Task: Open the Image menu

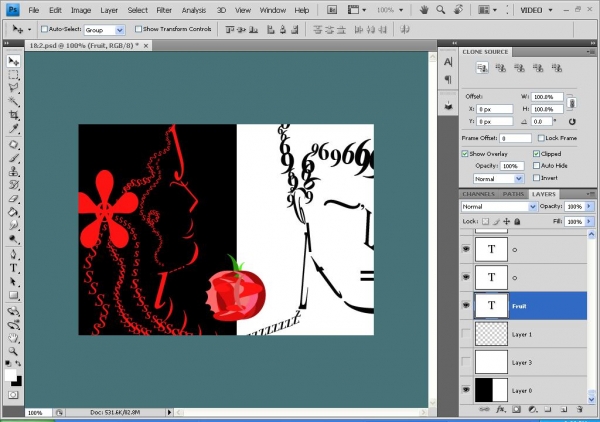Action: [81, 10]
